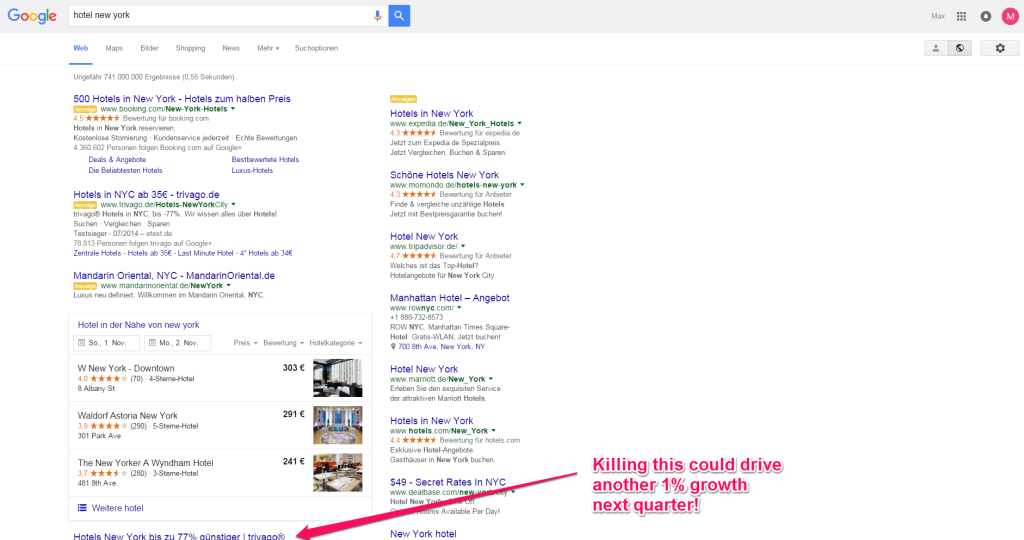Expand arrow beside hotels.com URL
The height and width of the screenshot is (540, 1024).
(x=494, y=431)
